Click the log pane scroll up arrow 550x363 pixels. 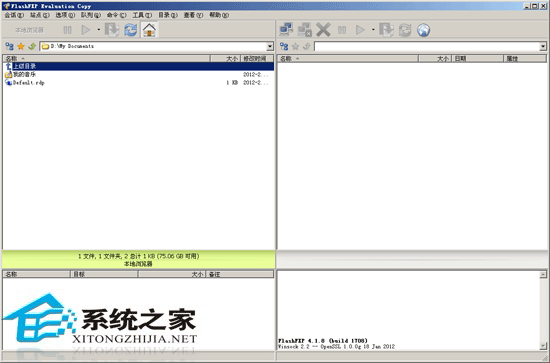[543, 274]
